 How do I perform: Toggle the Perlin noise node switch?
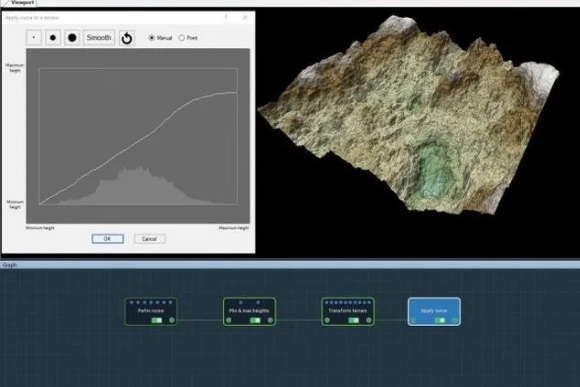click(x=157, y=320)
